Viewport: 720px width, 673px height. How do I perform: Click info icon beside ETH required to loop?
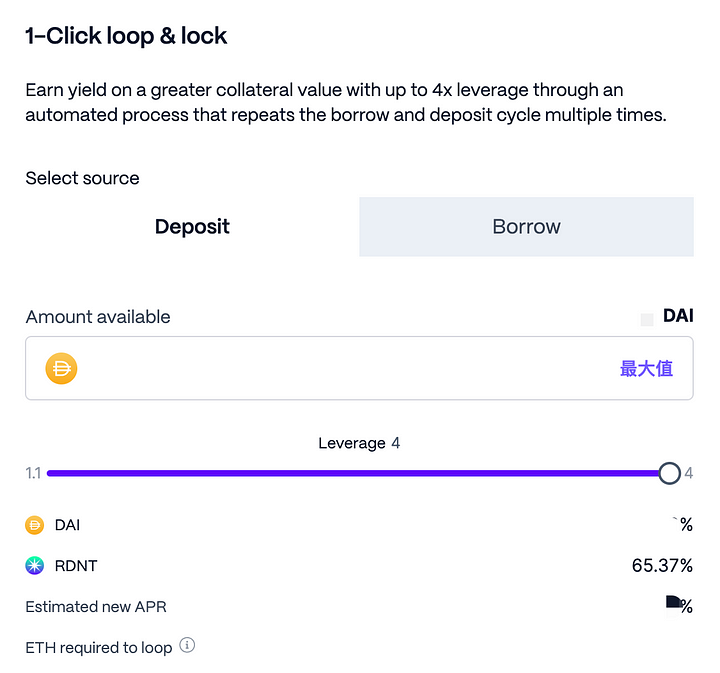click(187, 646)
